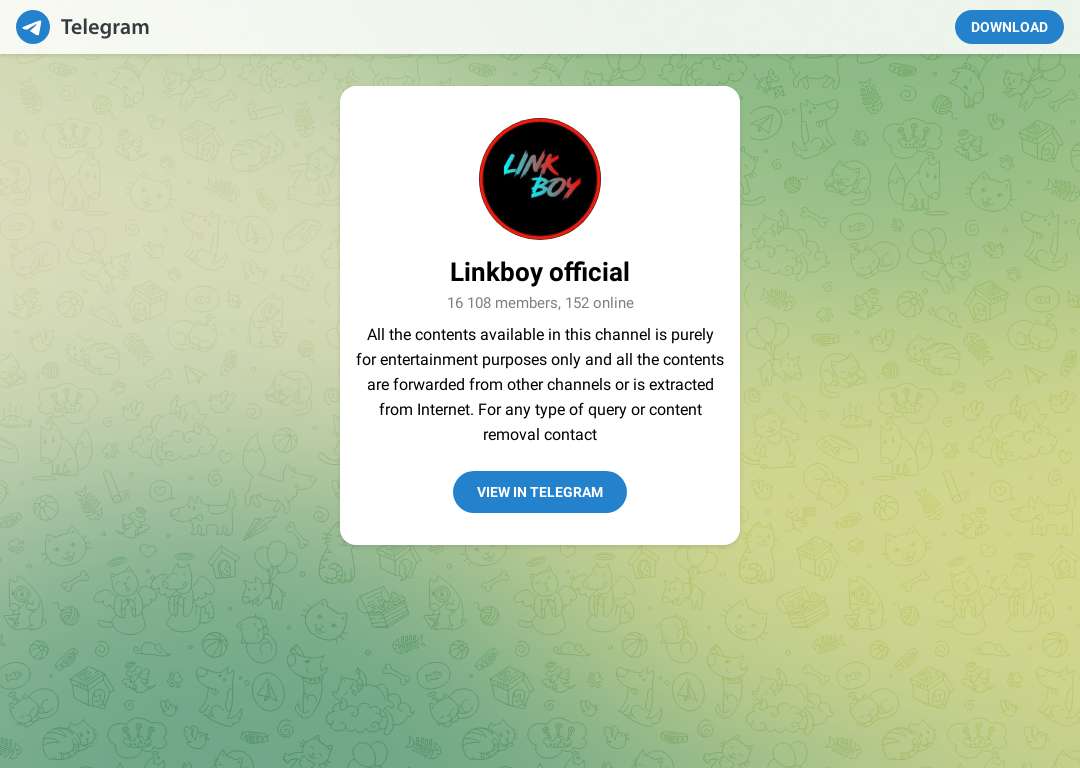The image size is (1080, 768).
Task: Open the Telegram wordmark link in header
Action: coord(105,27)
